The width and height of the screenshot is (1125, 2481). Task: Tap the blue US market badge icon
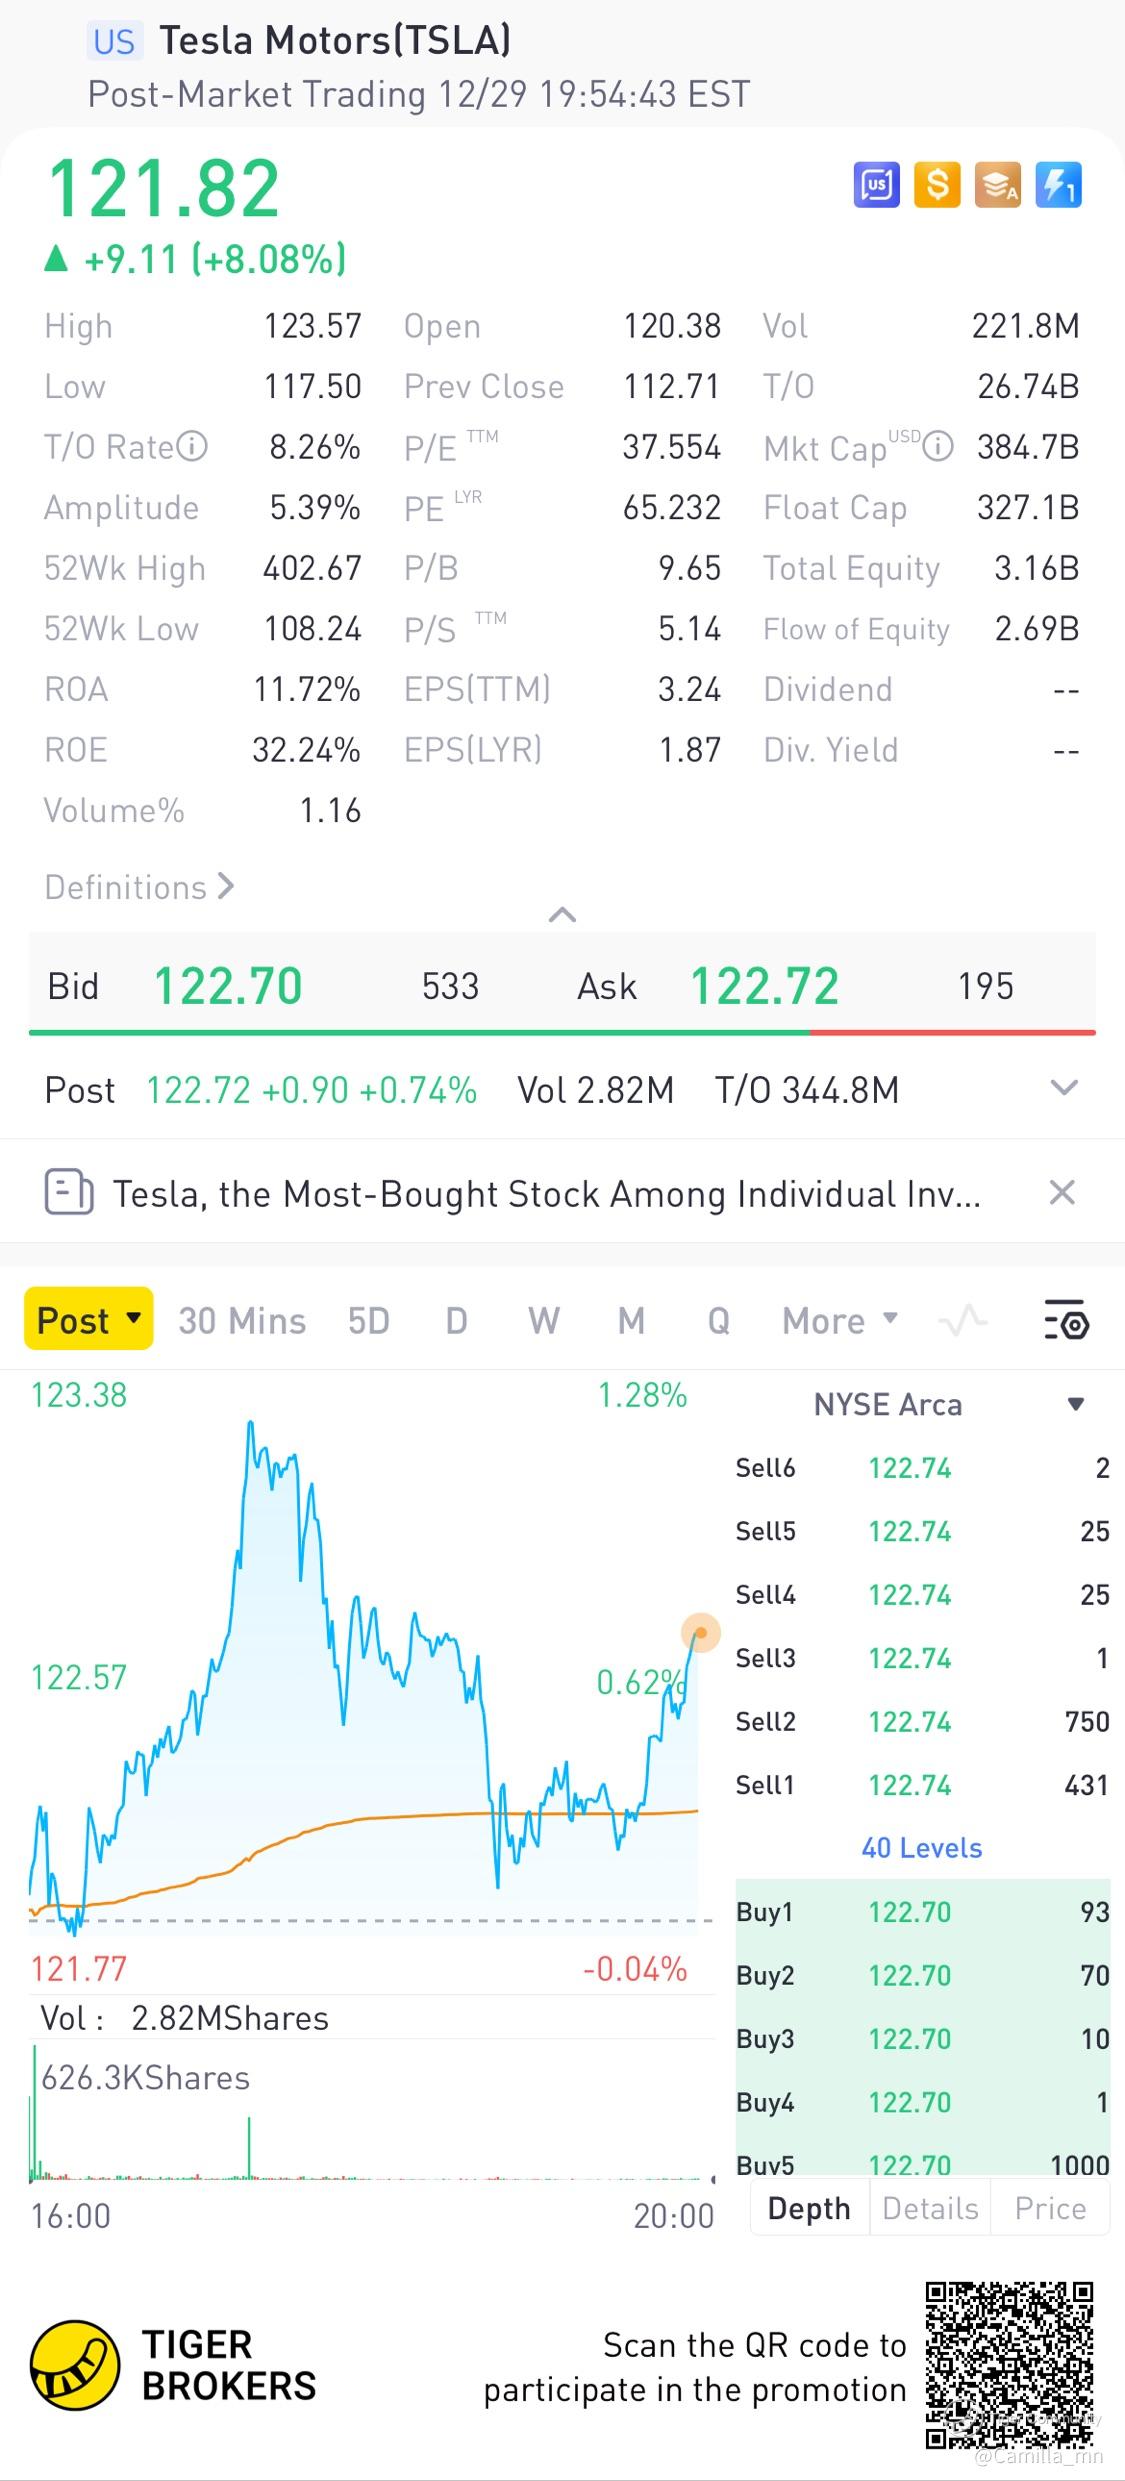[876, 185]
